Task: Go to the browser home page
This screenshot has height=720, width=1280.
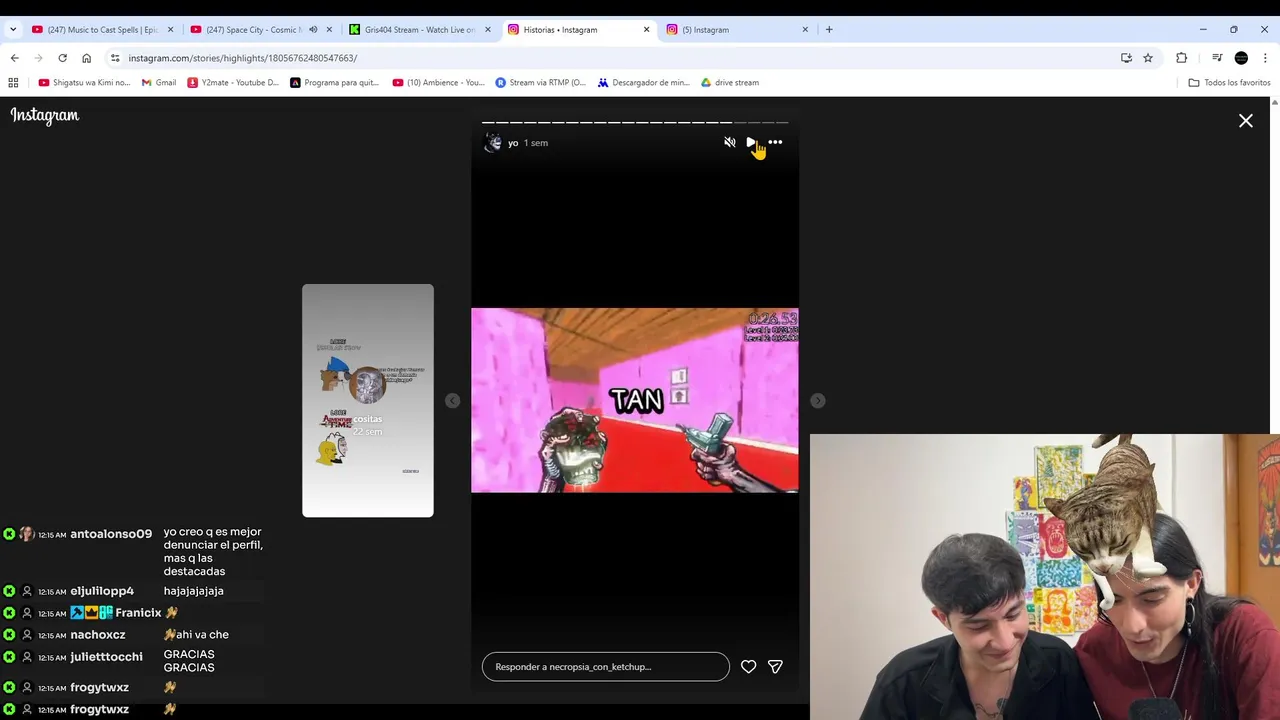Action: (x=86, y=58)
